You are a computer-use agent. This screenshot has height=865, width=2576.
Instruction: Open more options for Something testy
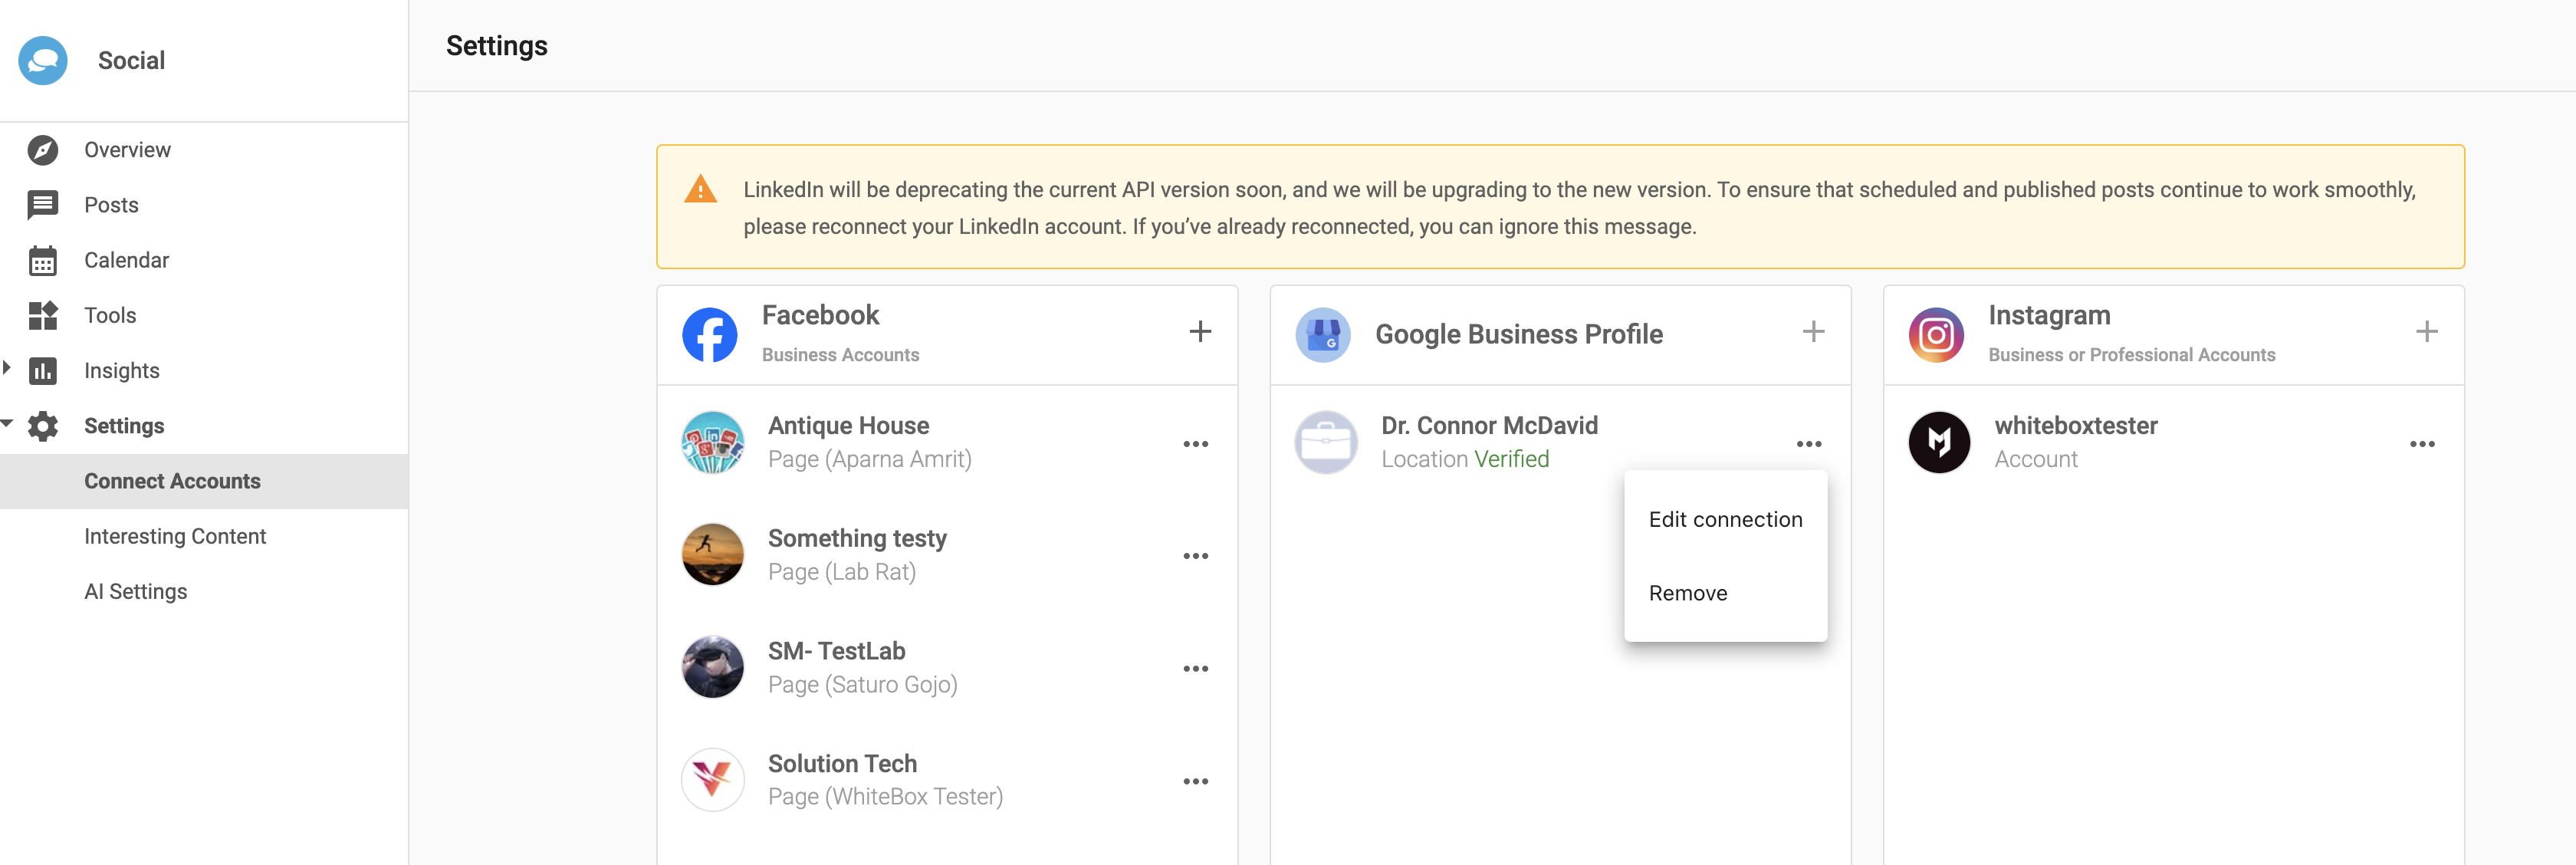(1196, 556)
